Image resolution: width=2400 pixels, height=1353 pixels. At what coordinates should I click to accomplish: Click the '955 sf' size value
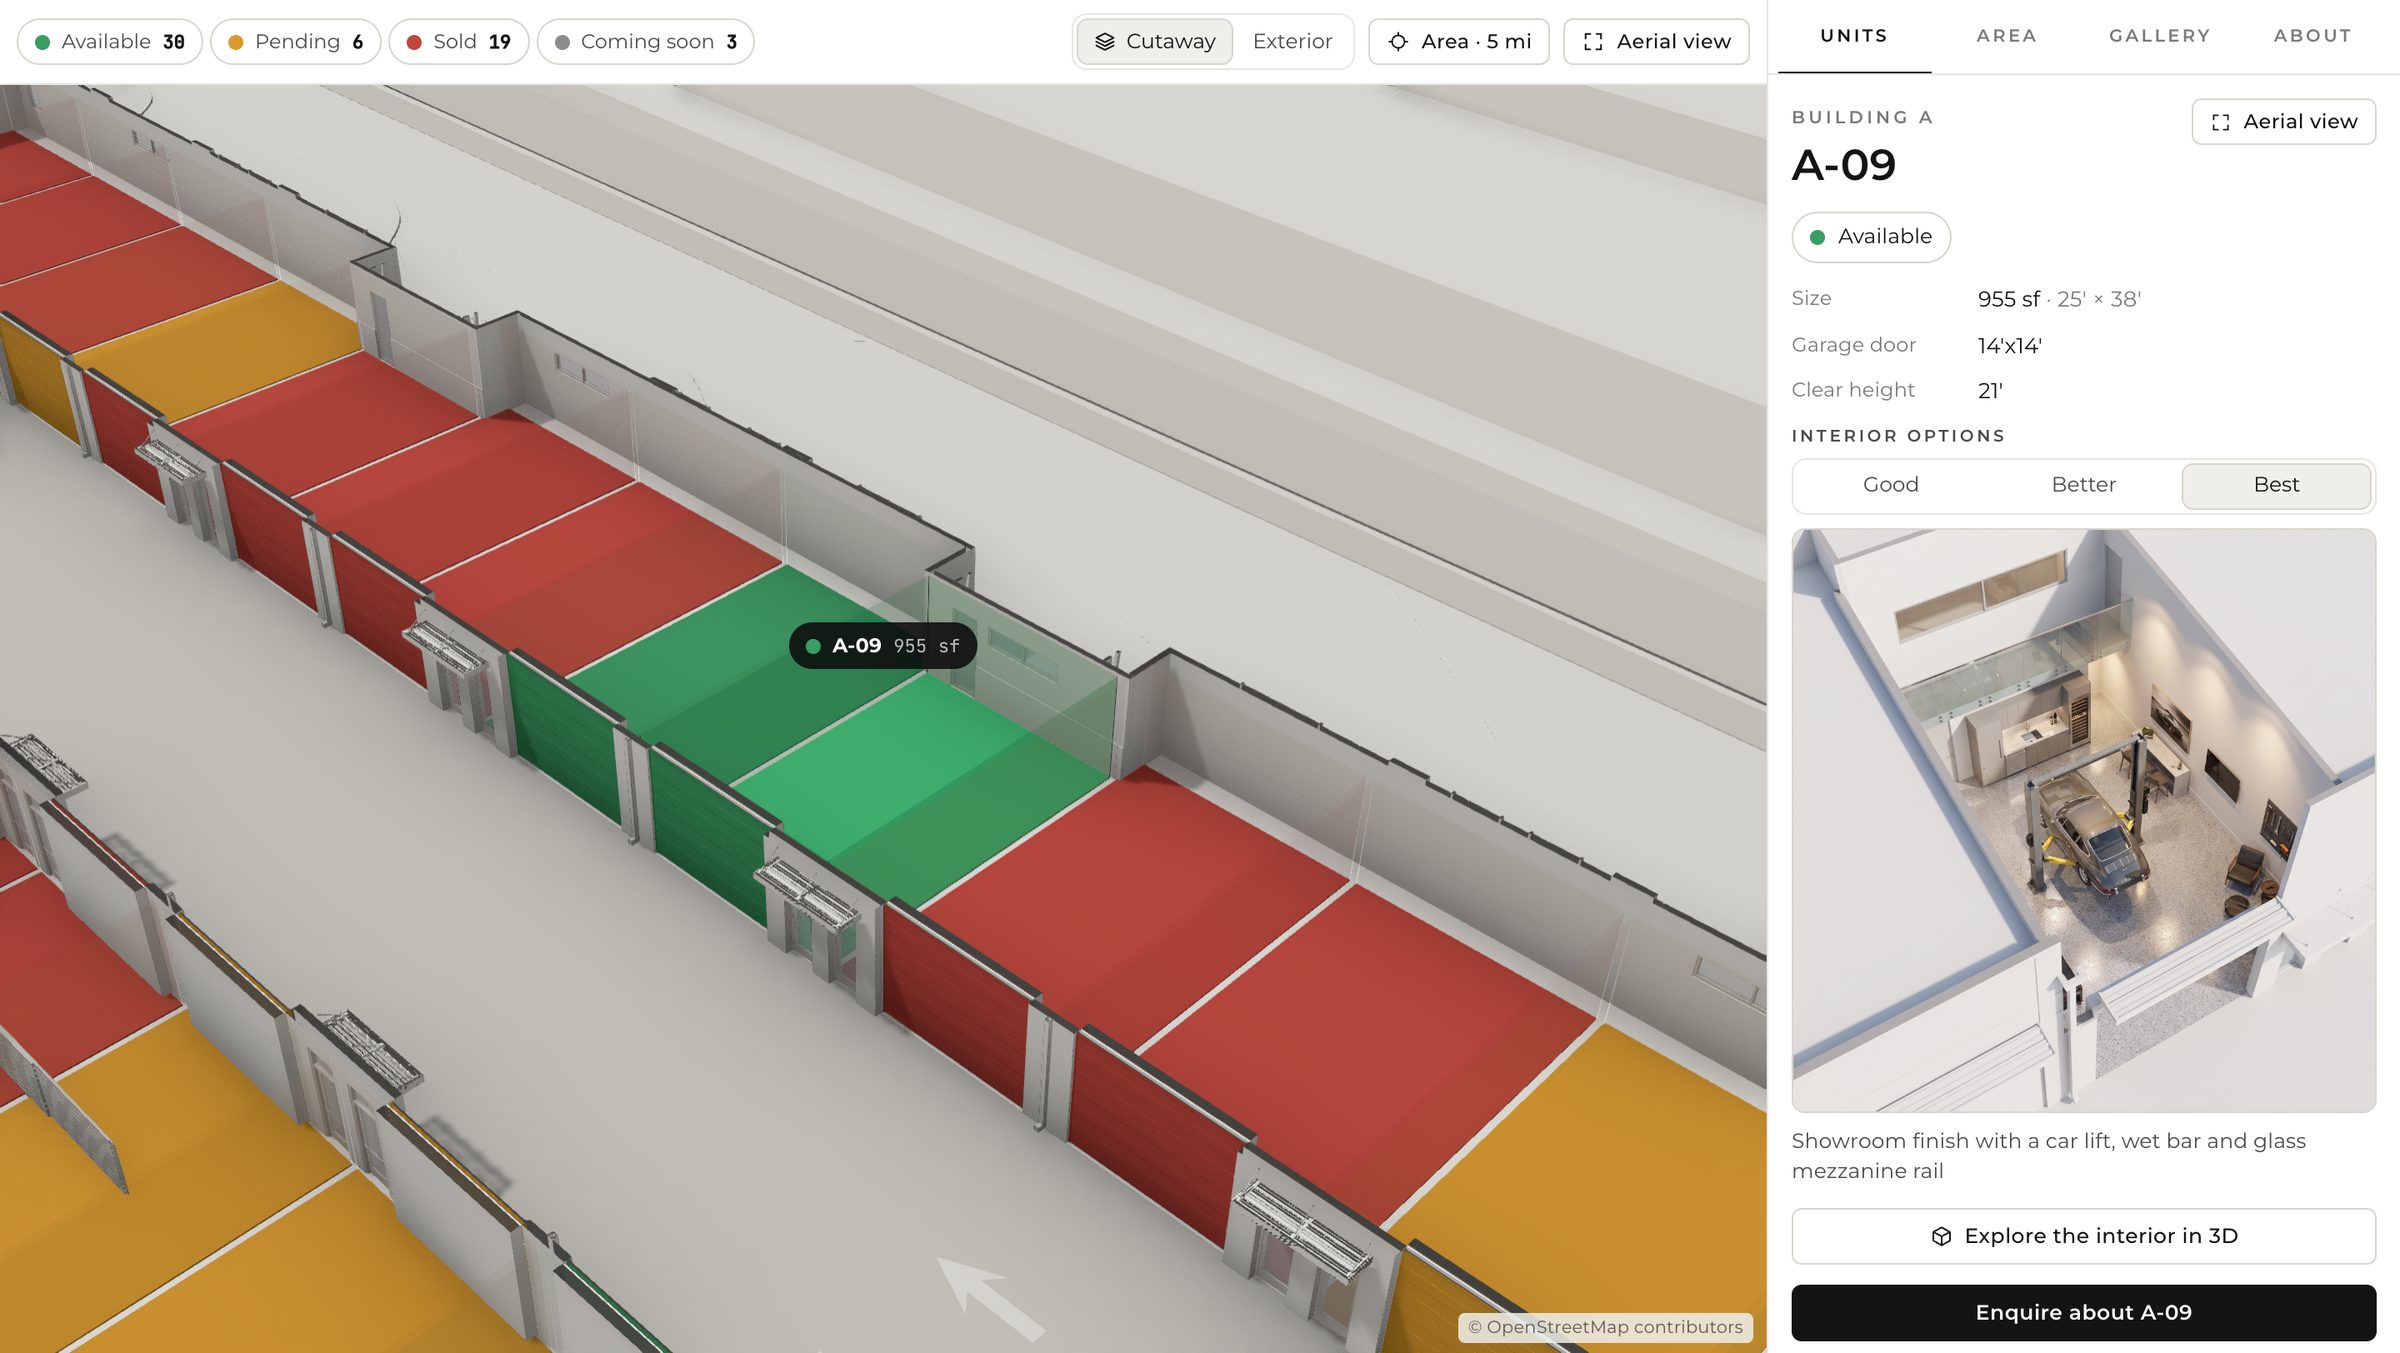pyautogui.click(x=2008, y=299)
